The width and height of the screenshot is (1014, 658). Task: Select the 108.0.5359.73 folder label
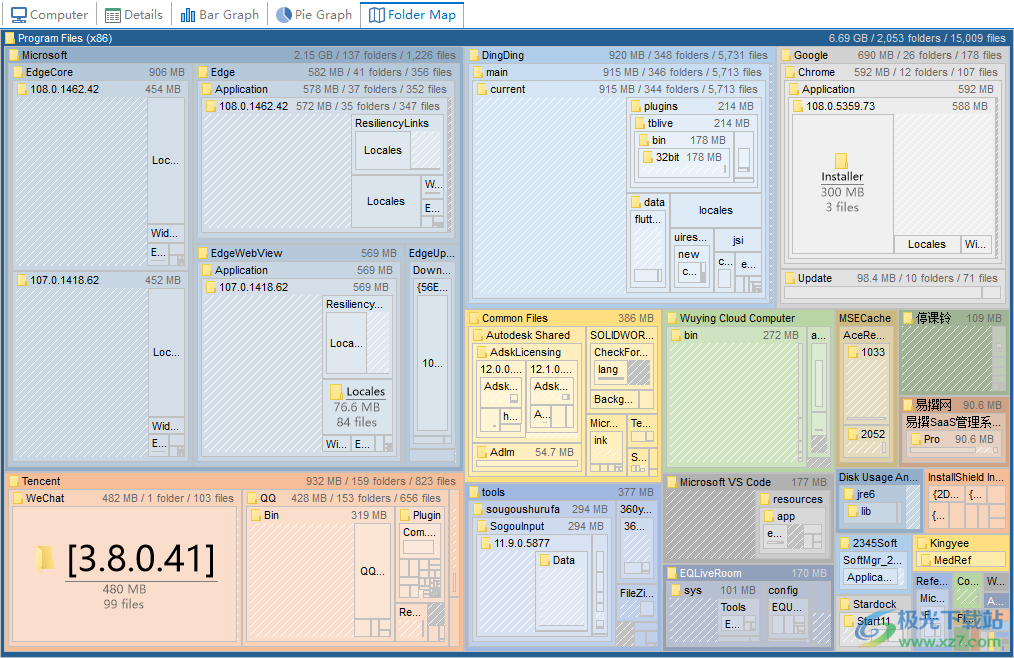tap(841, 106)
